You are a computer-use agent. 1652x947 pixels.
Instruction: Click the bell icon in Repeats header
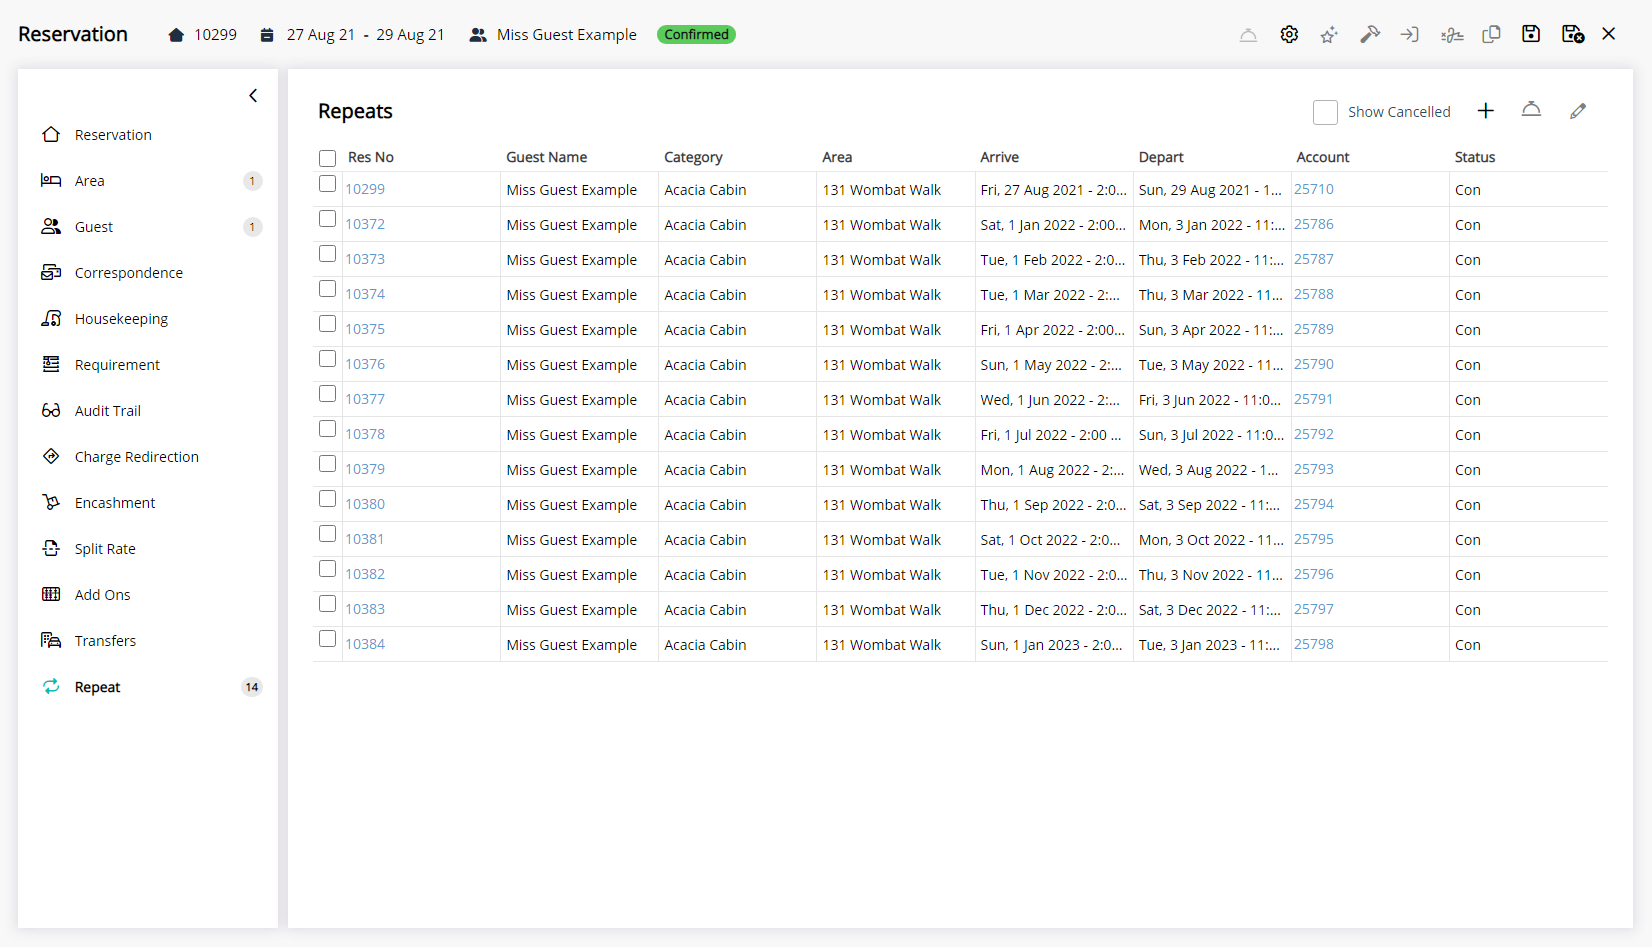coord(1531,111)
